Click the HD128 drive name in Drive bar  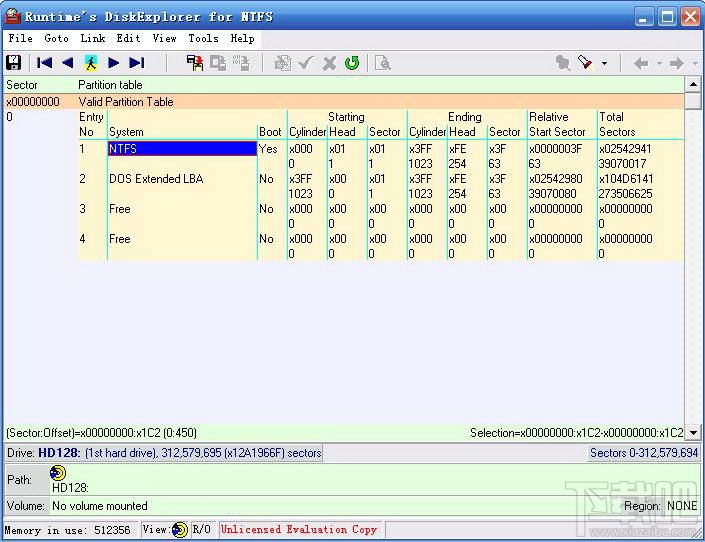tap(60, 453)
